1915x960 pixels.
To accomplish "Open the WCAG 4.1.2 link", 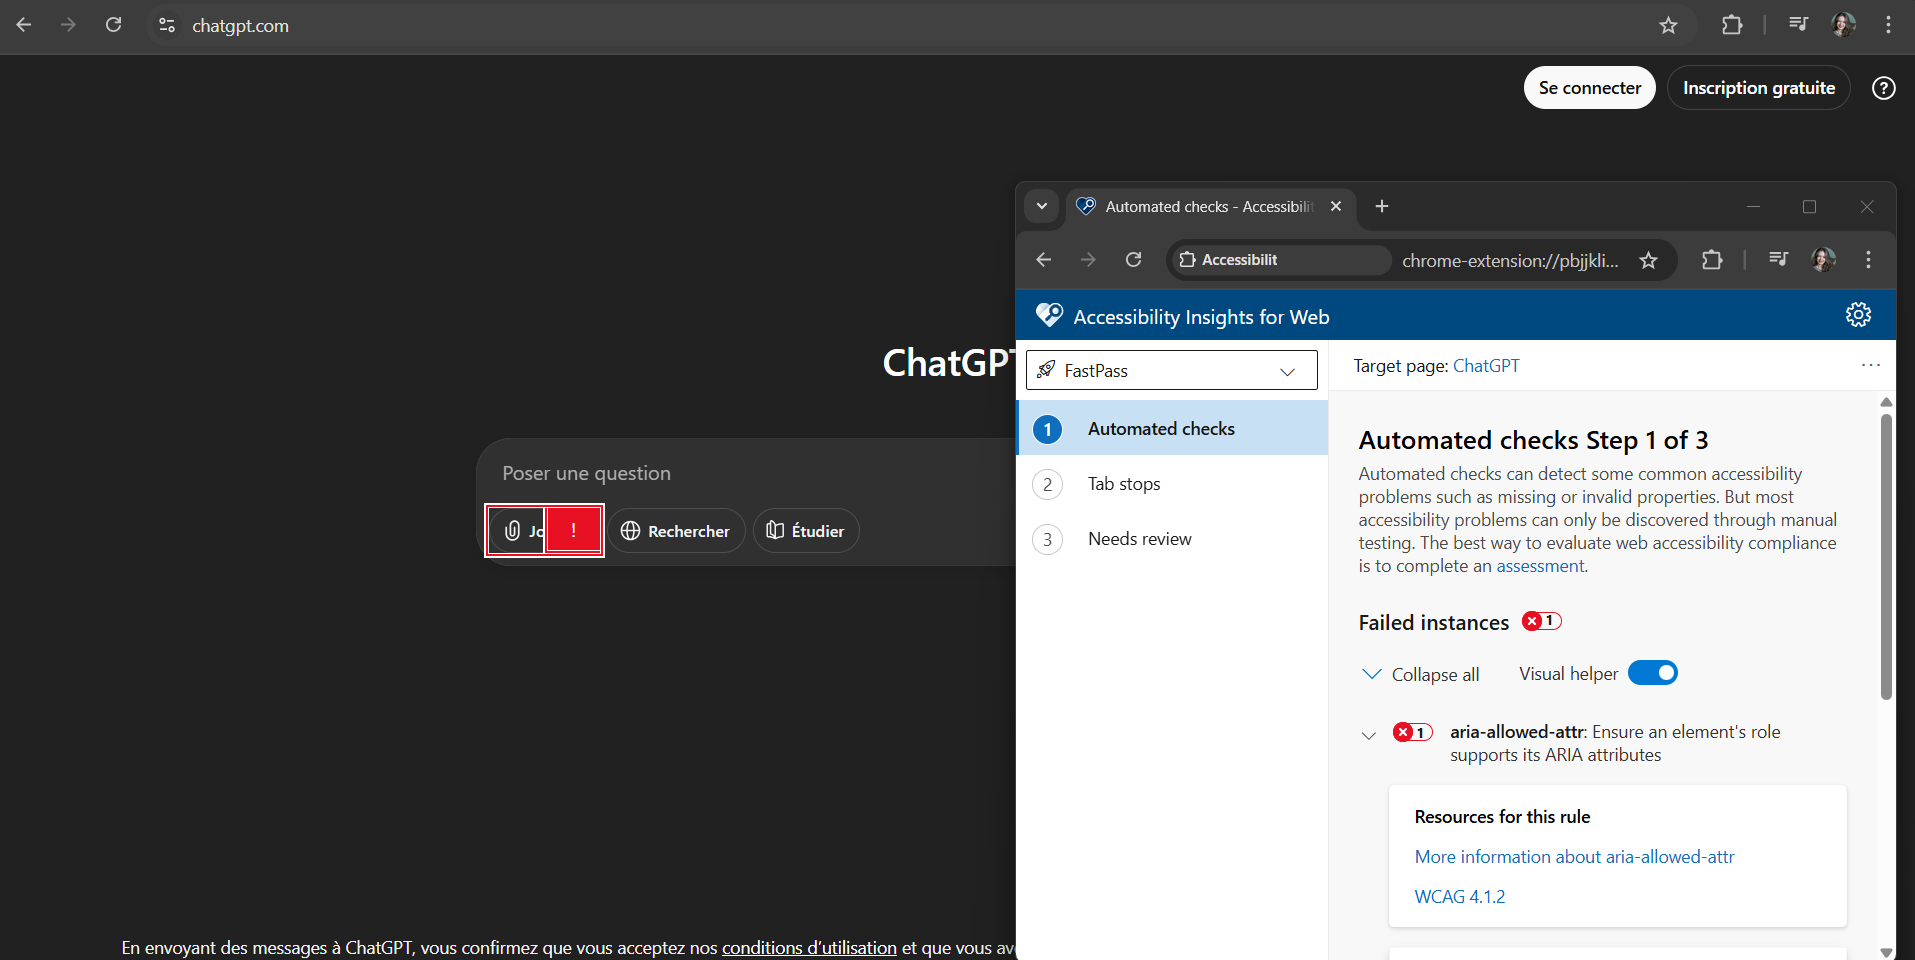I will [1459, 897].
